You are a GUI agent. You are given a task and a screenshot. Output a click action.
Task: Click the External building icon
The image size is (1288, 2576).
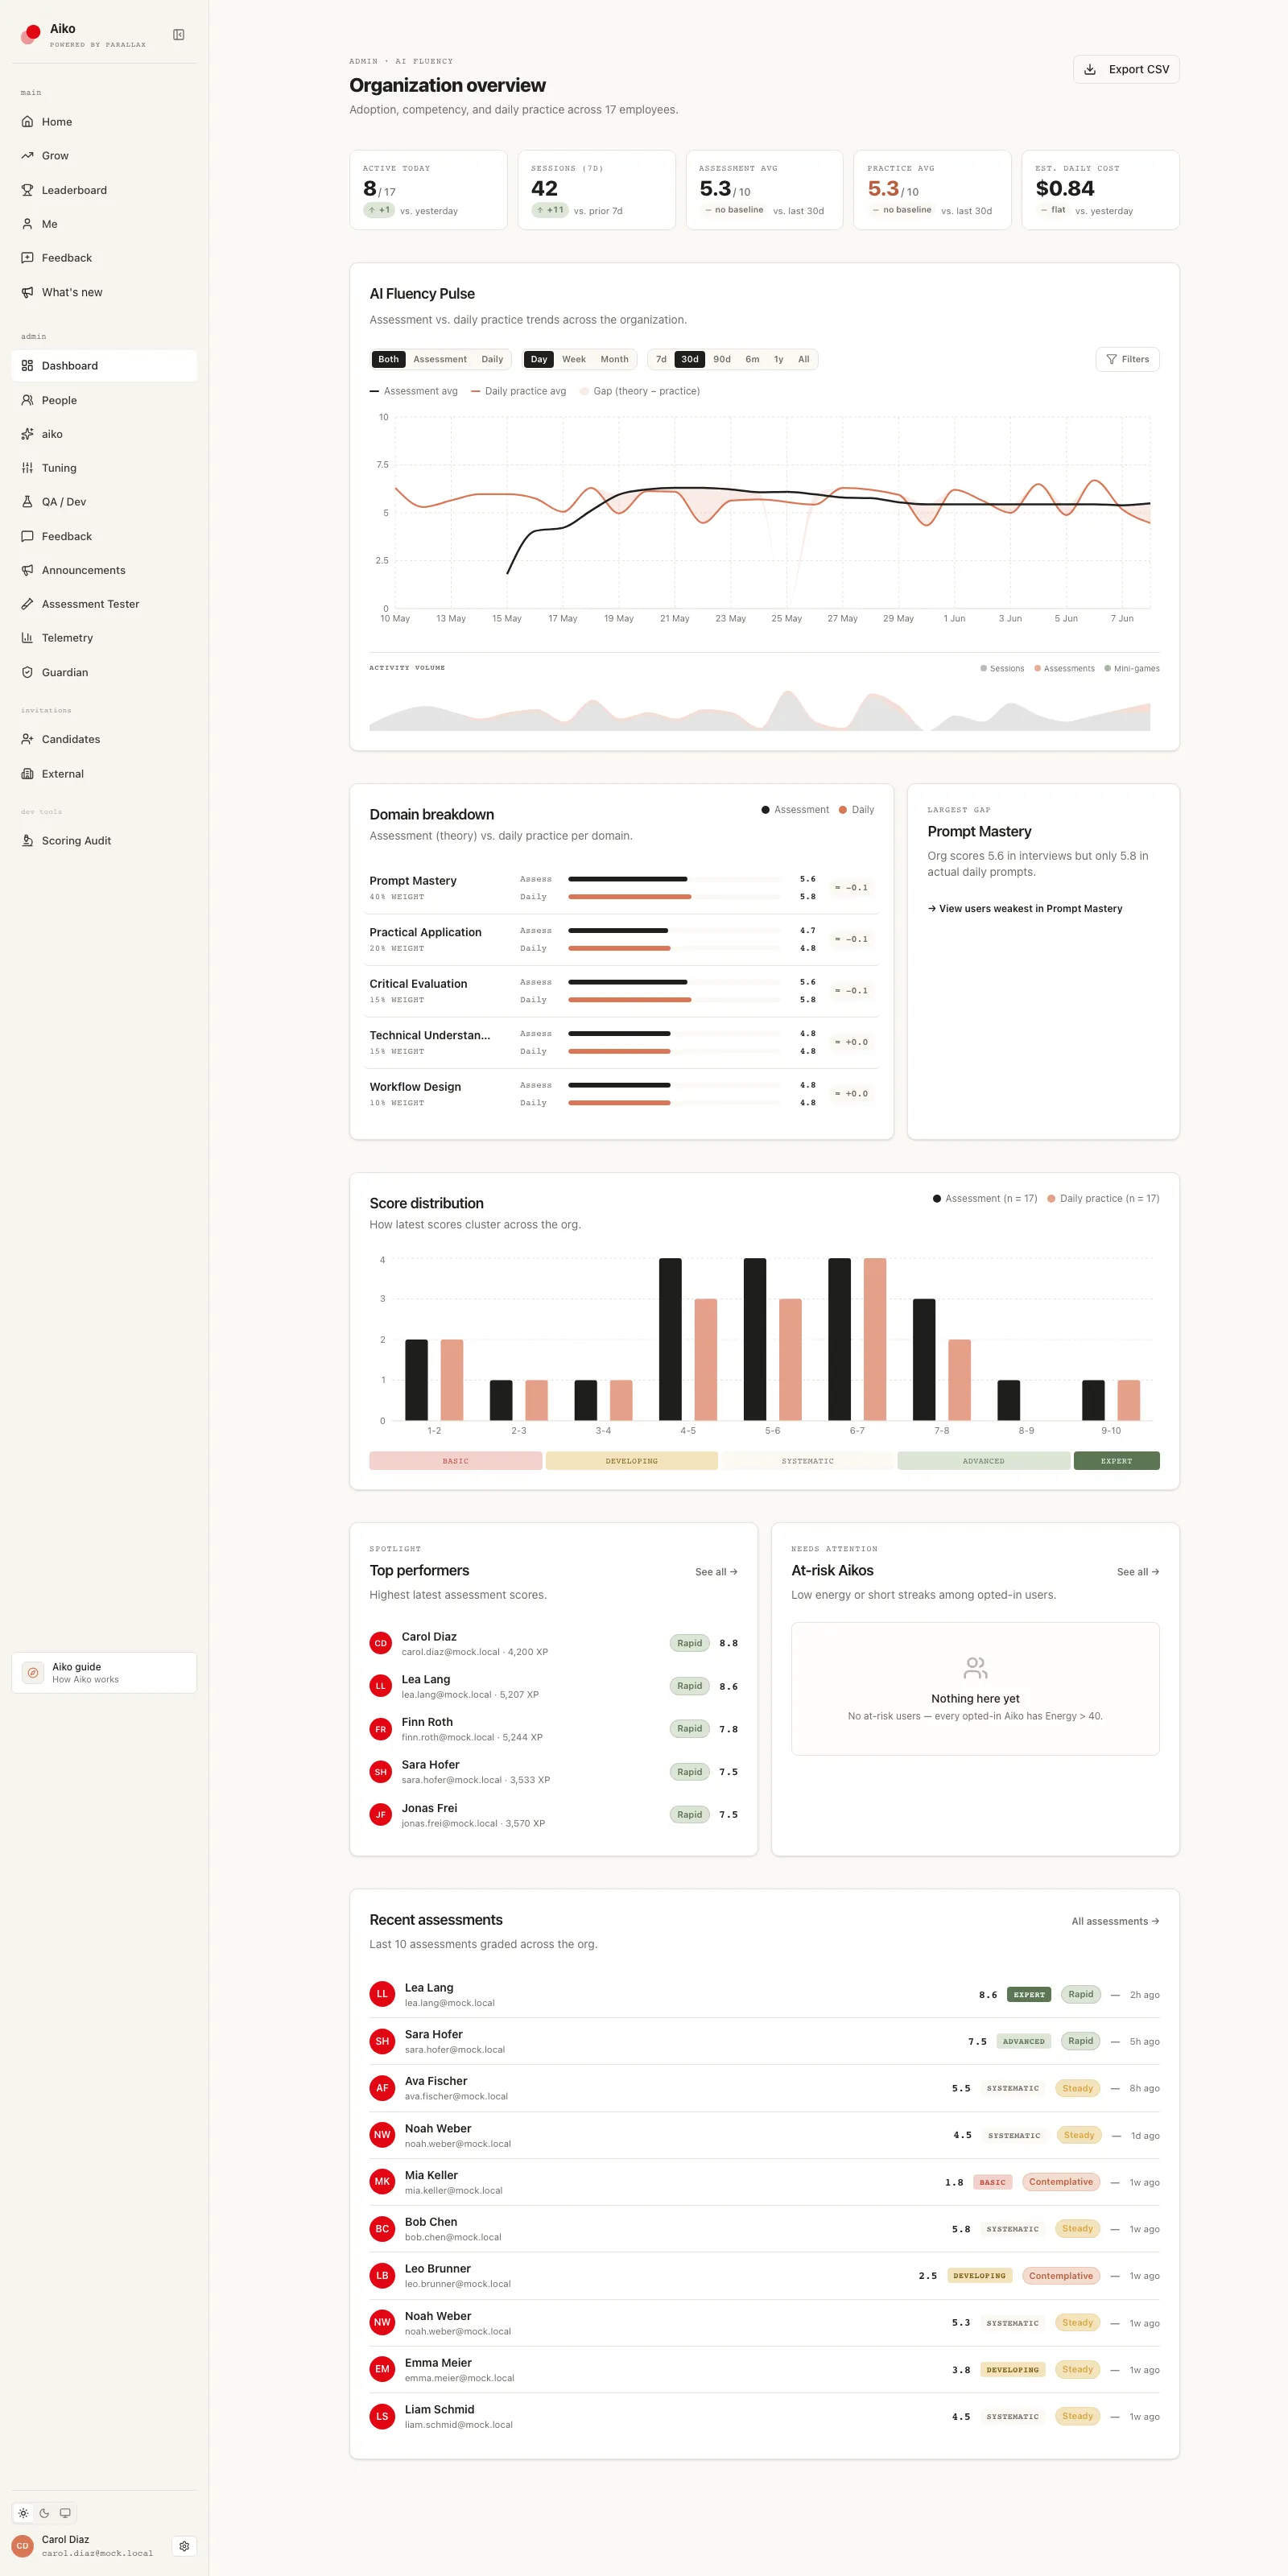click(28, 774)
